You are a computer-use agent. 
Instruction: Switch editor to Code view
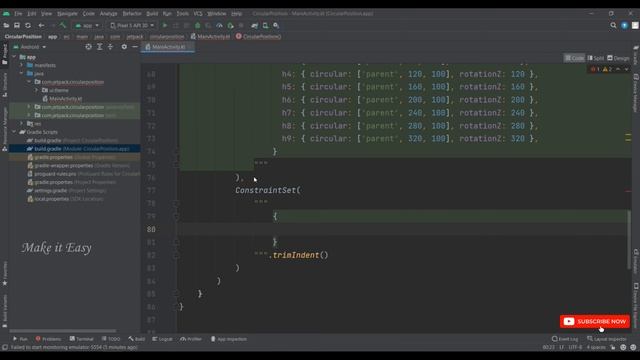click(575, 58)
